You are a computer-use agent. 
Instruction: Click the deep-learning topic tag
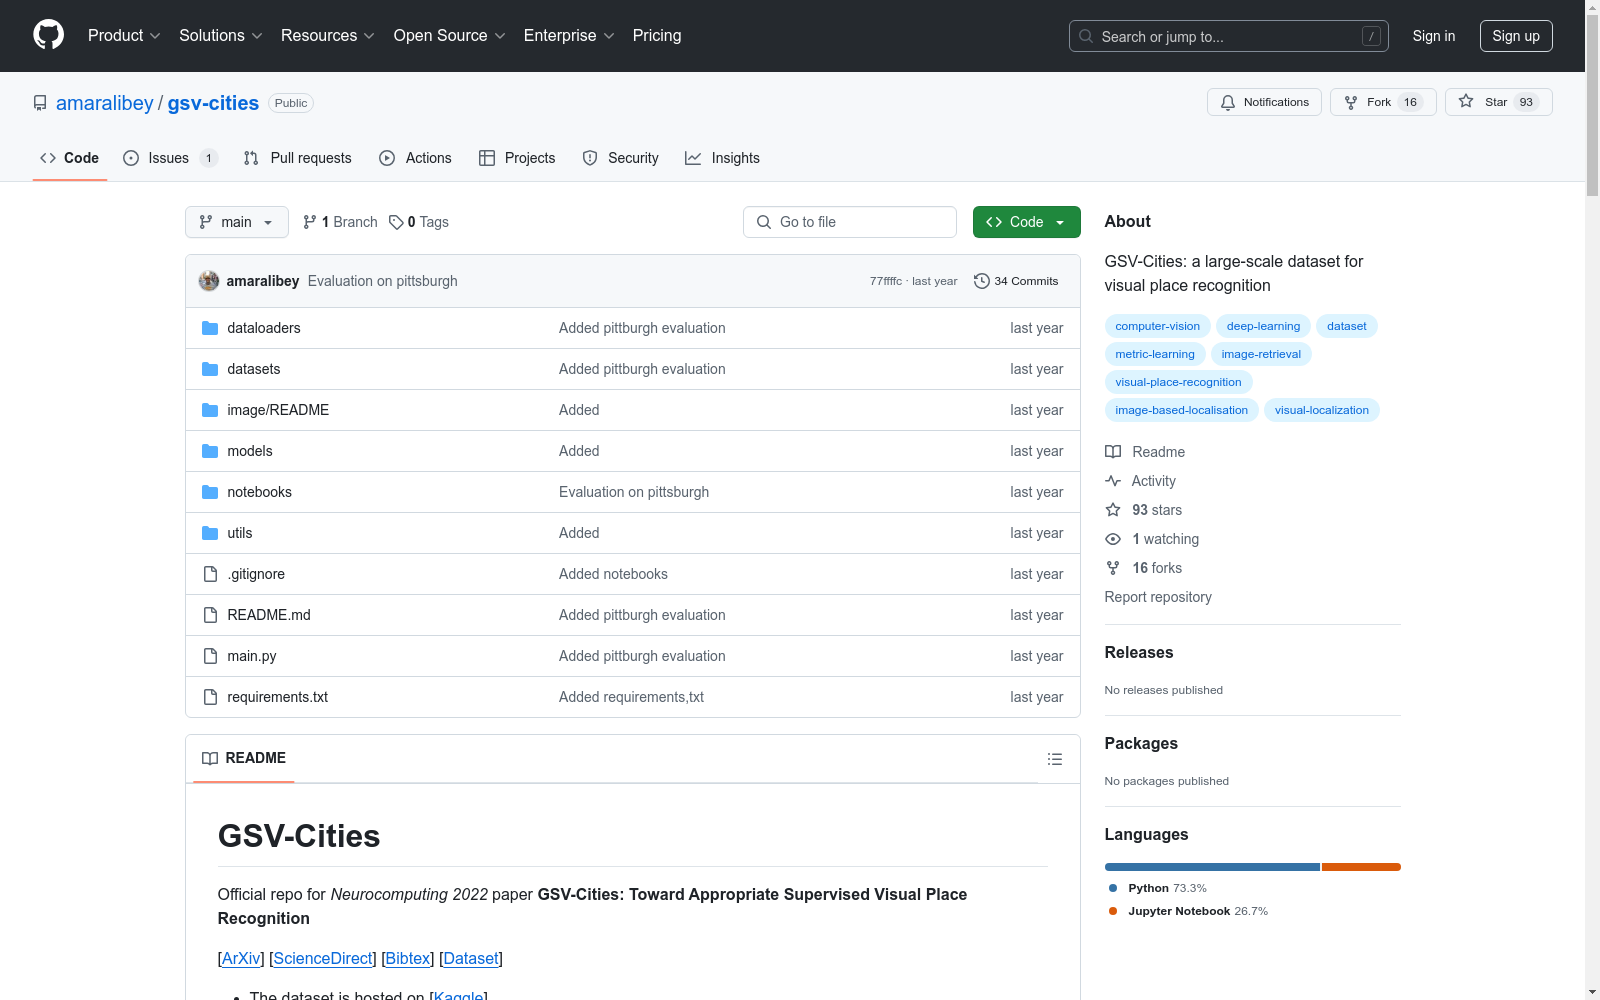[x=1263, y=326]
